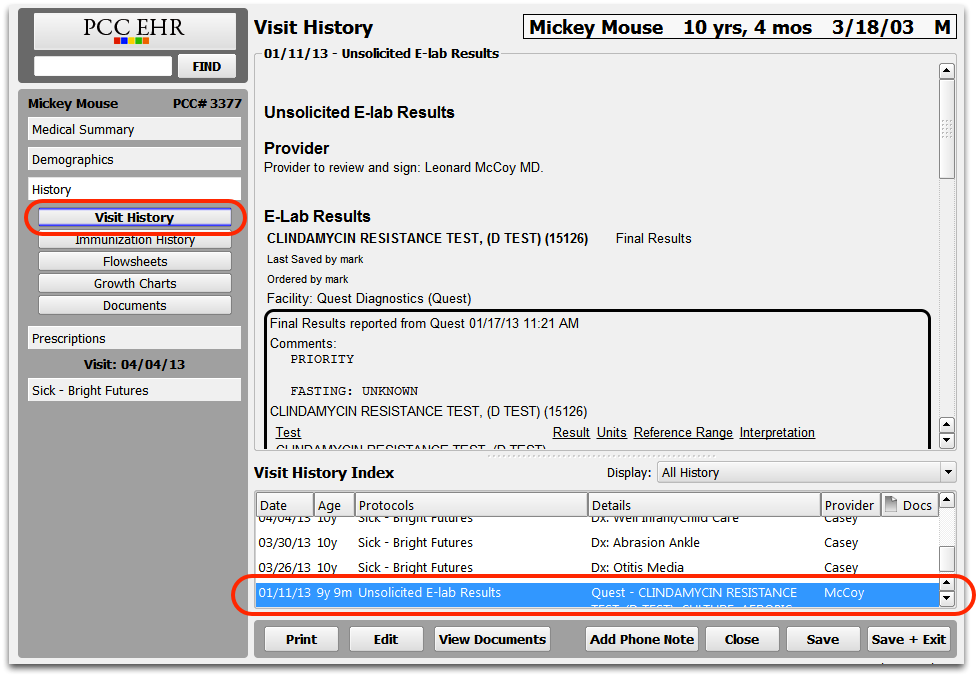Viewport: 977px width, 677px height.
Task: Click the FIND button
Action: point(207,67)
